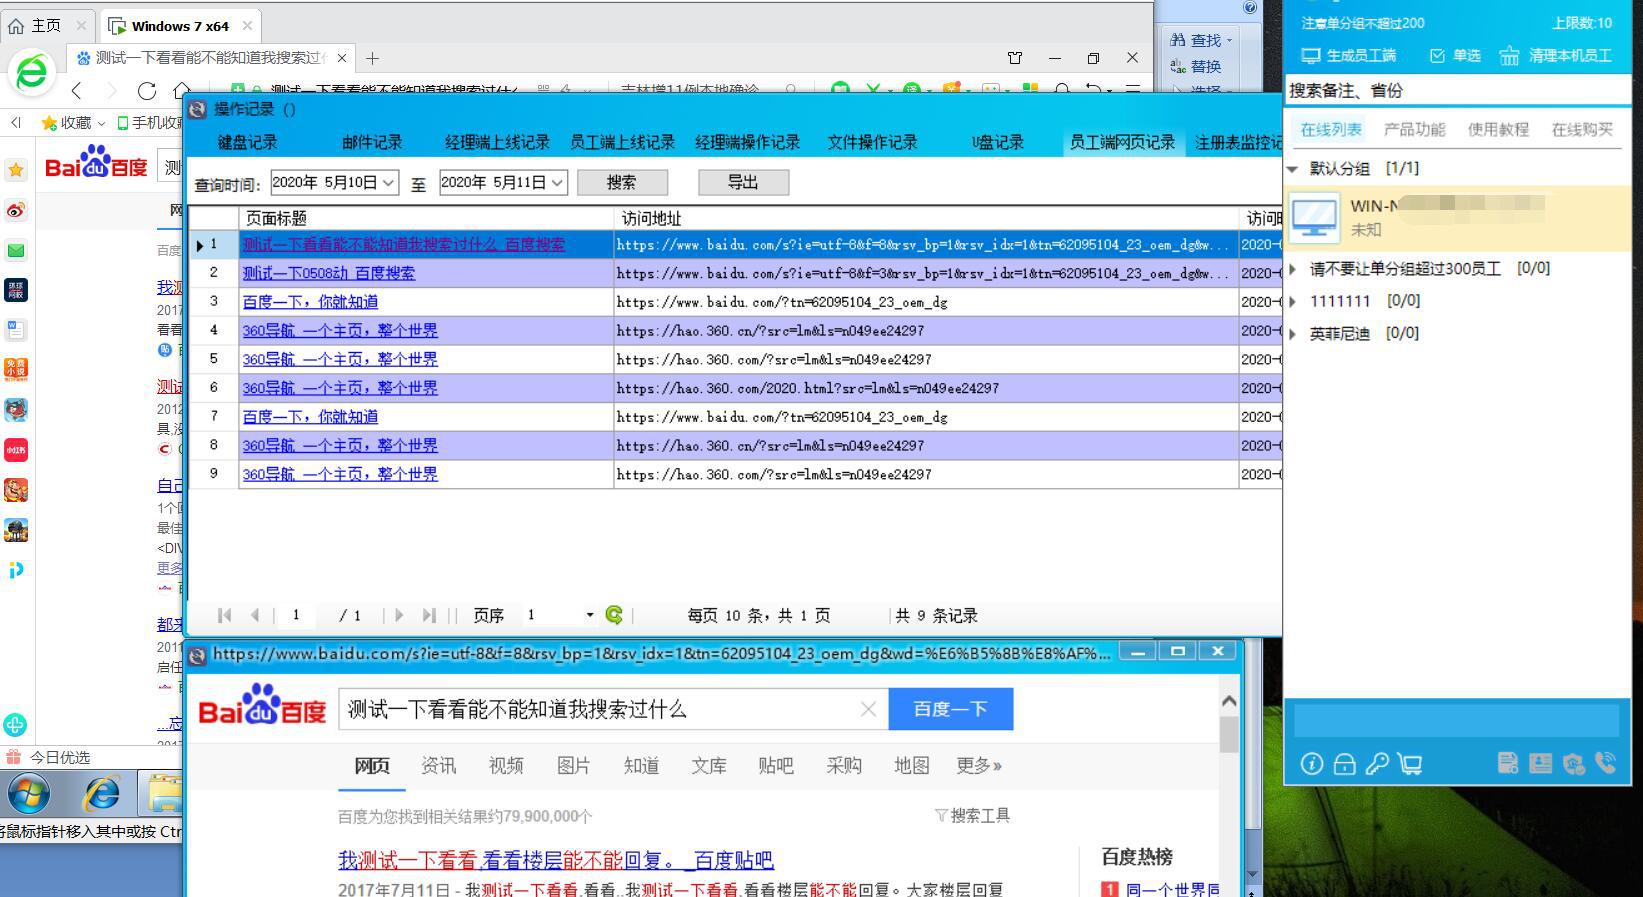The height and width of the screenshot is (897, 1643).
Task: Click the info icon in bottom panel
Action: (1311, 764)
